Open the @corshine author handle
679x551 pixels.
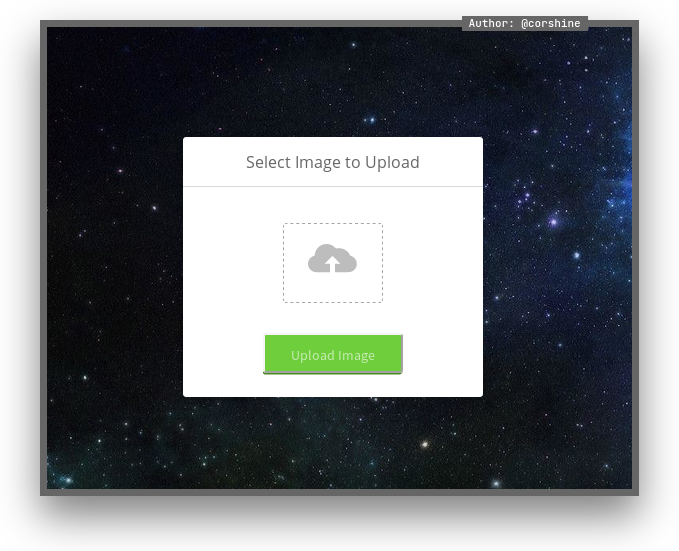[x=550, y=24]
